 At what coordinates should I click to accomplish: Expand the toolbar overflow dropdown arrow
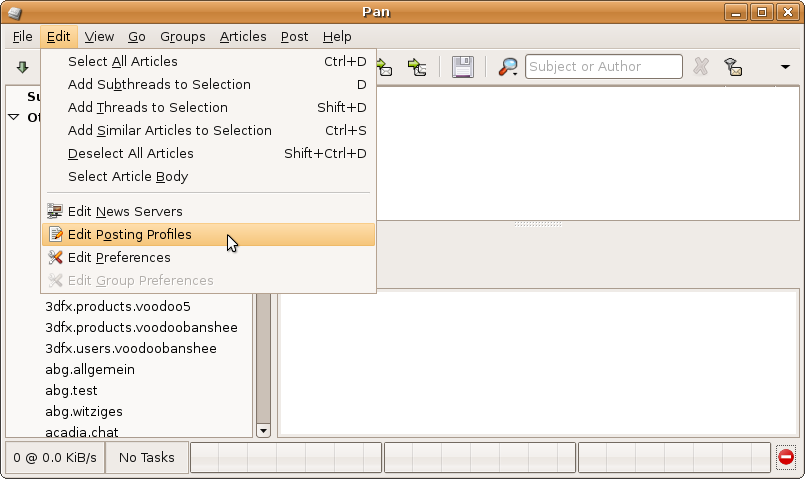785,67
